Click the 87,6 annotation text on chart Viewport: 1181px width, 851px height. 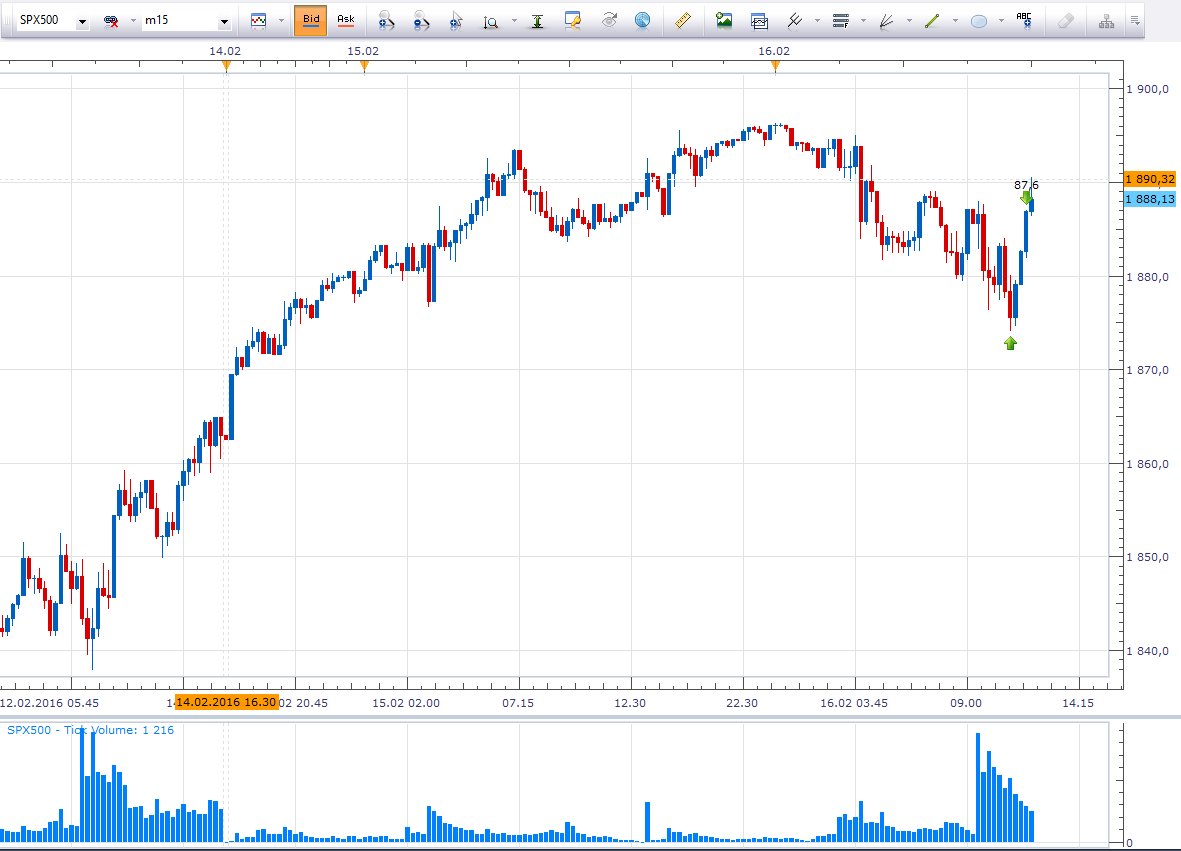pos(1027,185)
